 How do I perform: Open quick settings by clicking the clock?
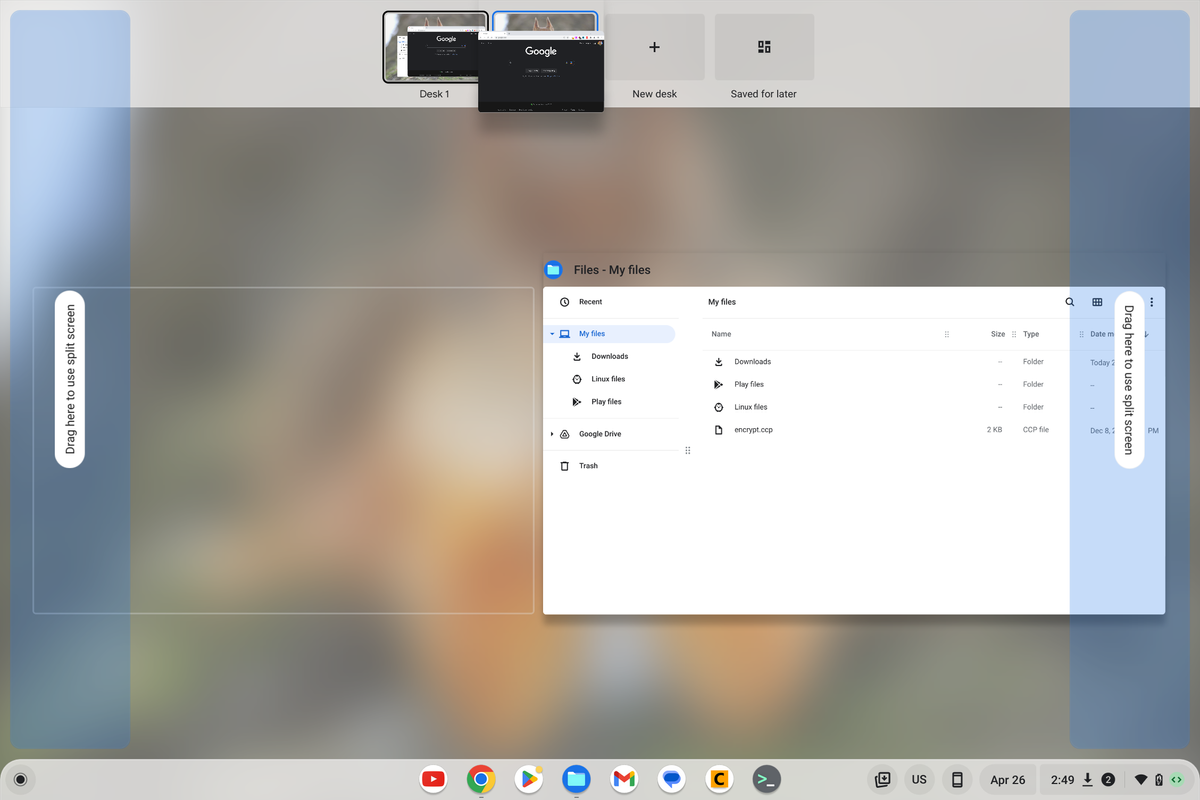click(x=1063, y=779)
